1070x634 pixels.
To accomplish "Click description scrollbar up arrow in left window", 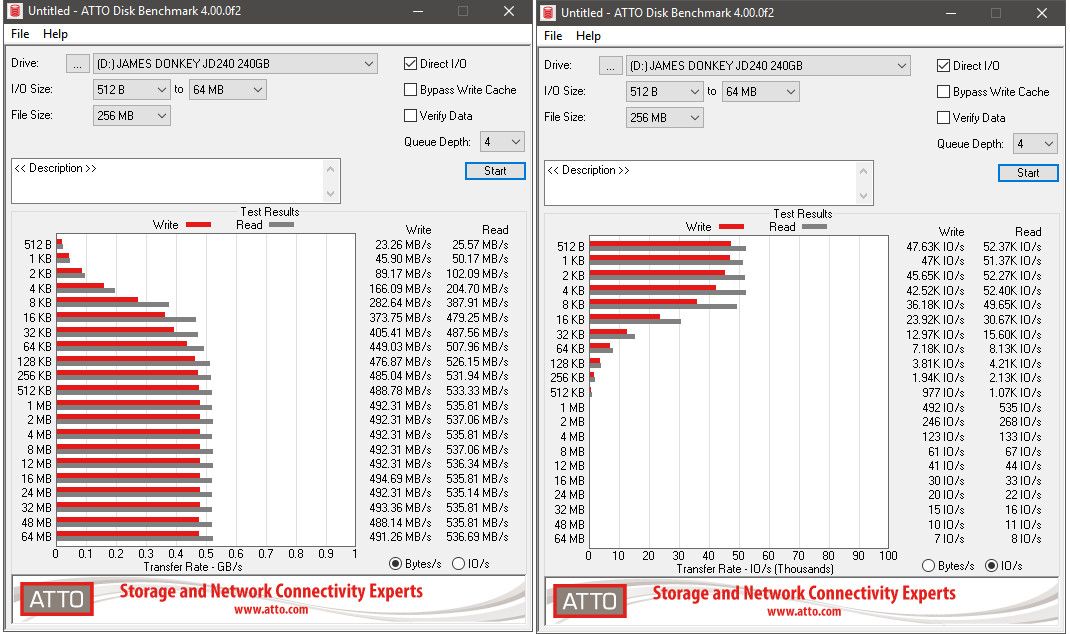I will point(331,169).
